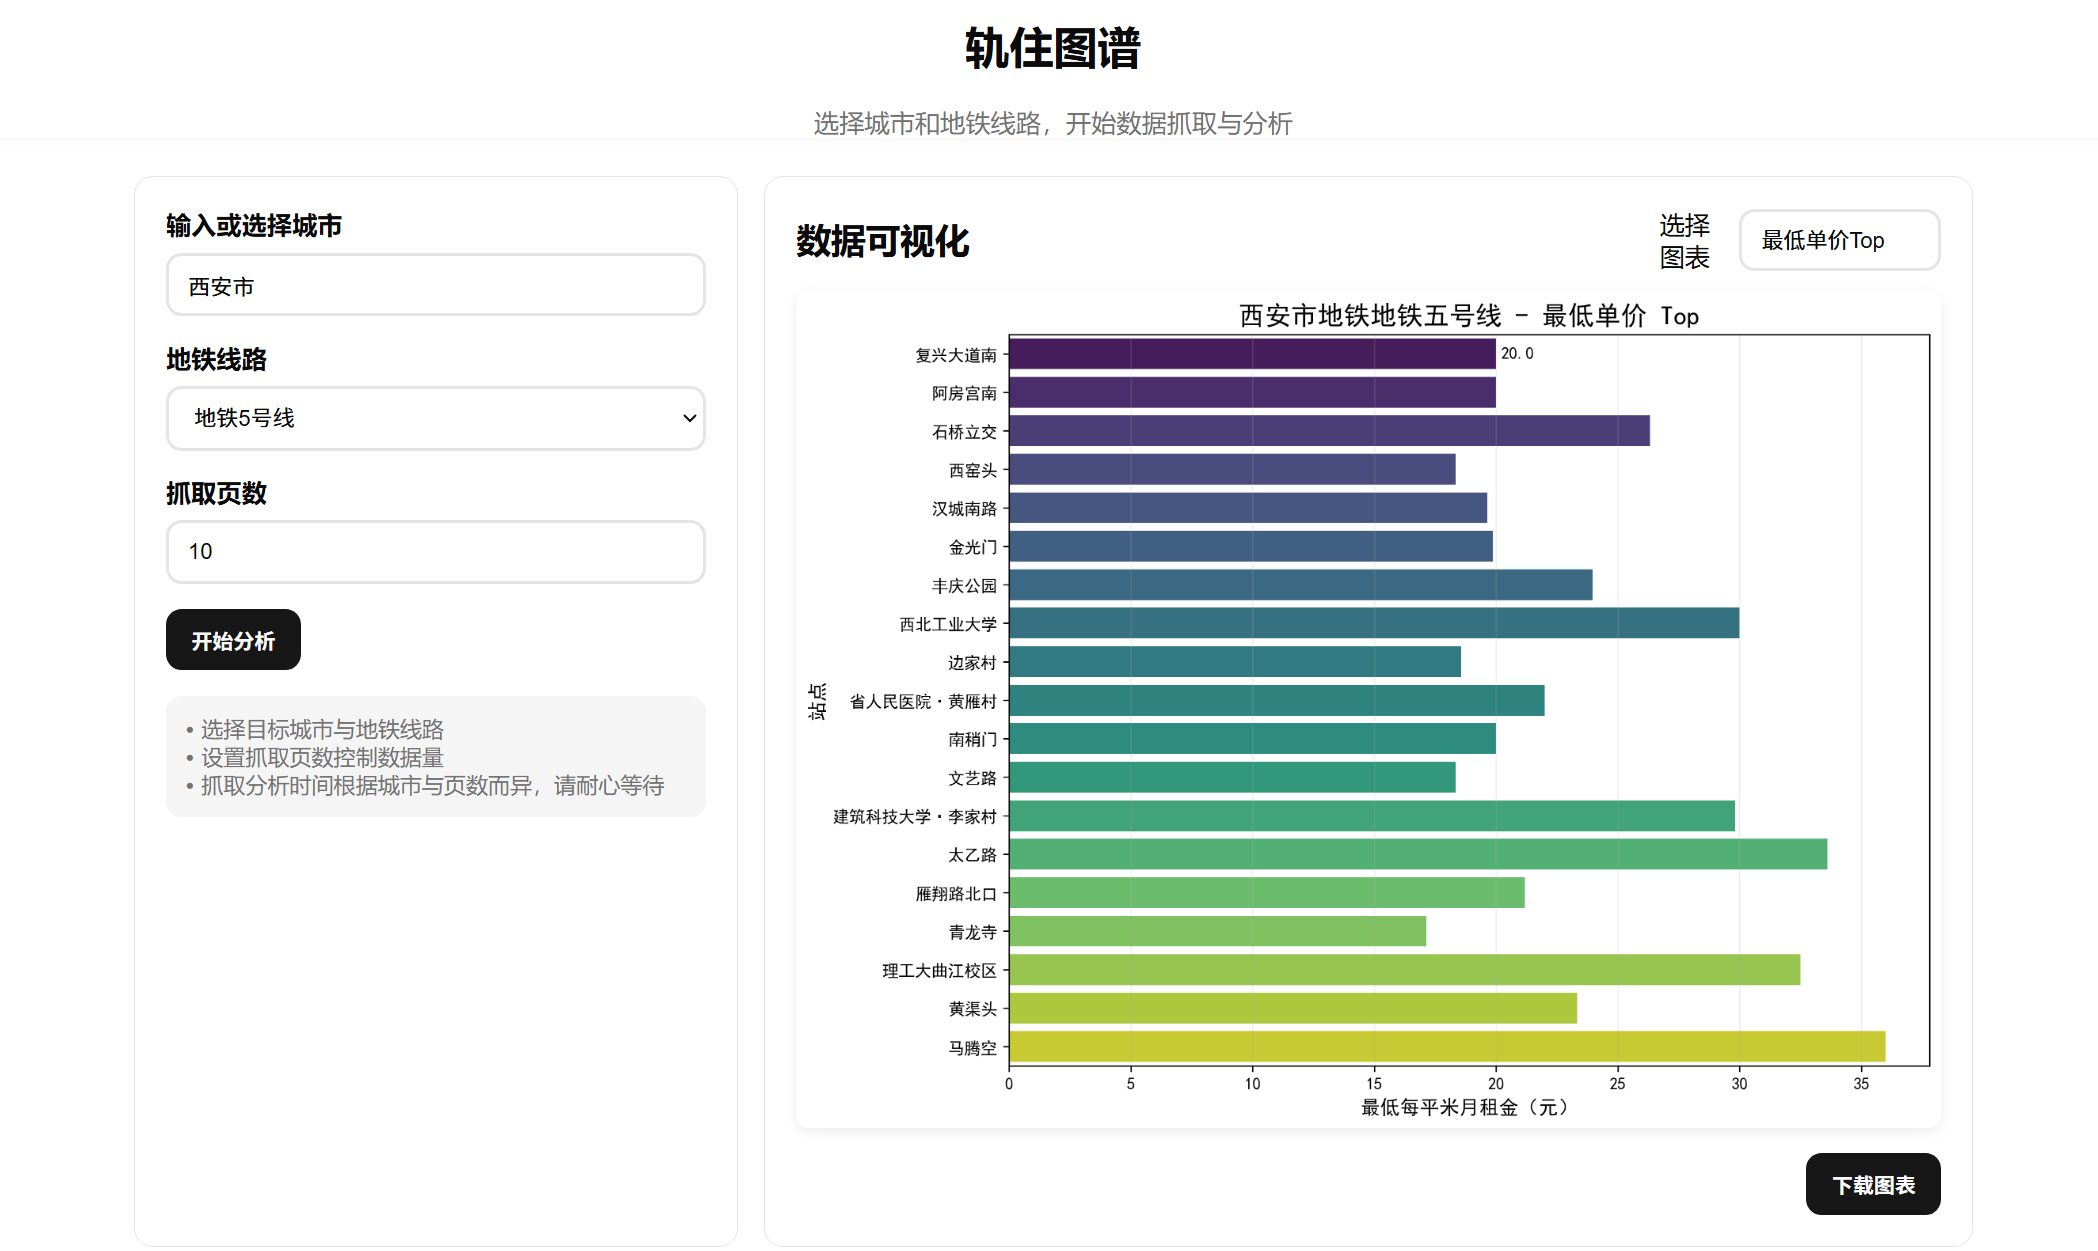Screen dimensions: 2098x1251
Task: Click the hint 选择目标城市与地铁线路
Action: [322, 730]
